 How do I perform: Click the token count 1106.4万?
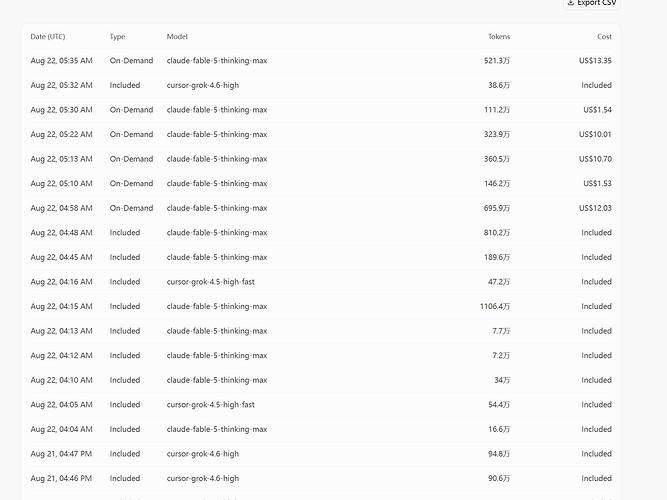(495, 306)
